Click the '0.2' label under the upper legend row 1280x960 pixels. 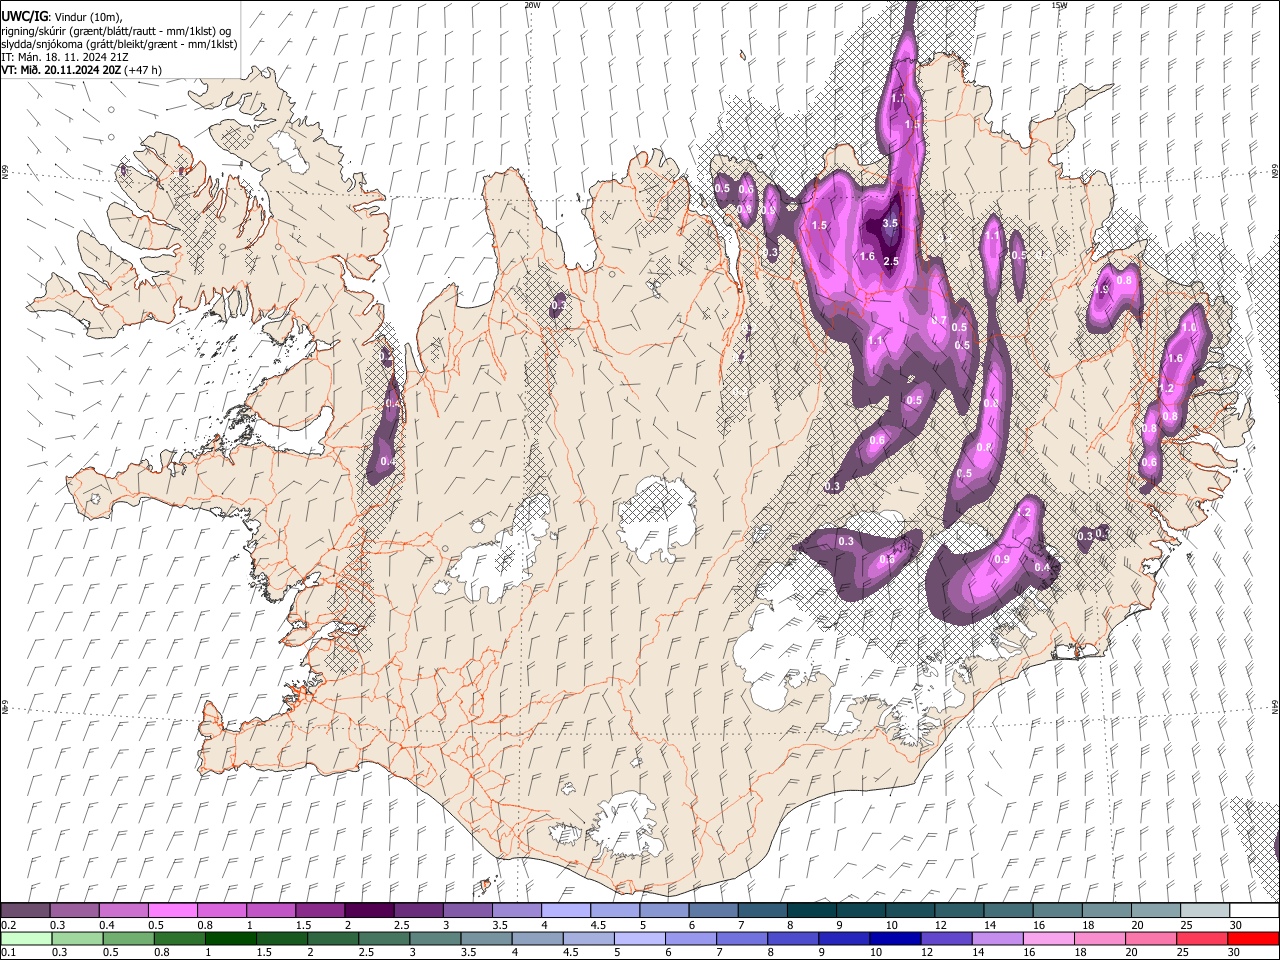pos(8,925)
